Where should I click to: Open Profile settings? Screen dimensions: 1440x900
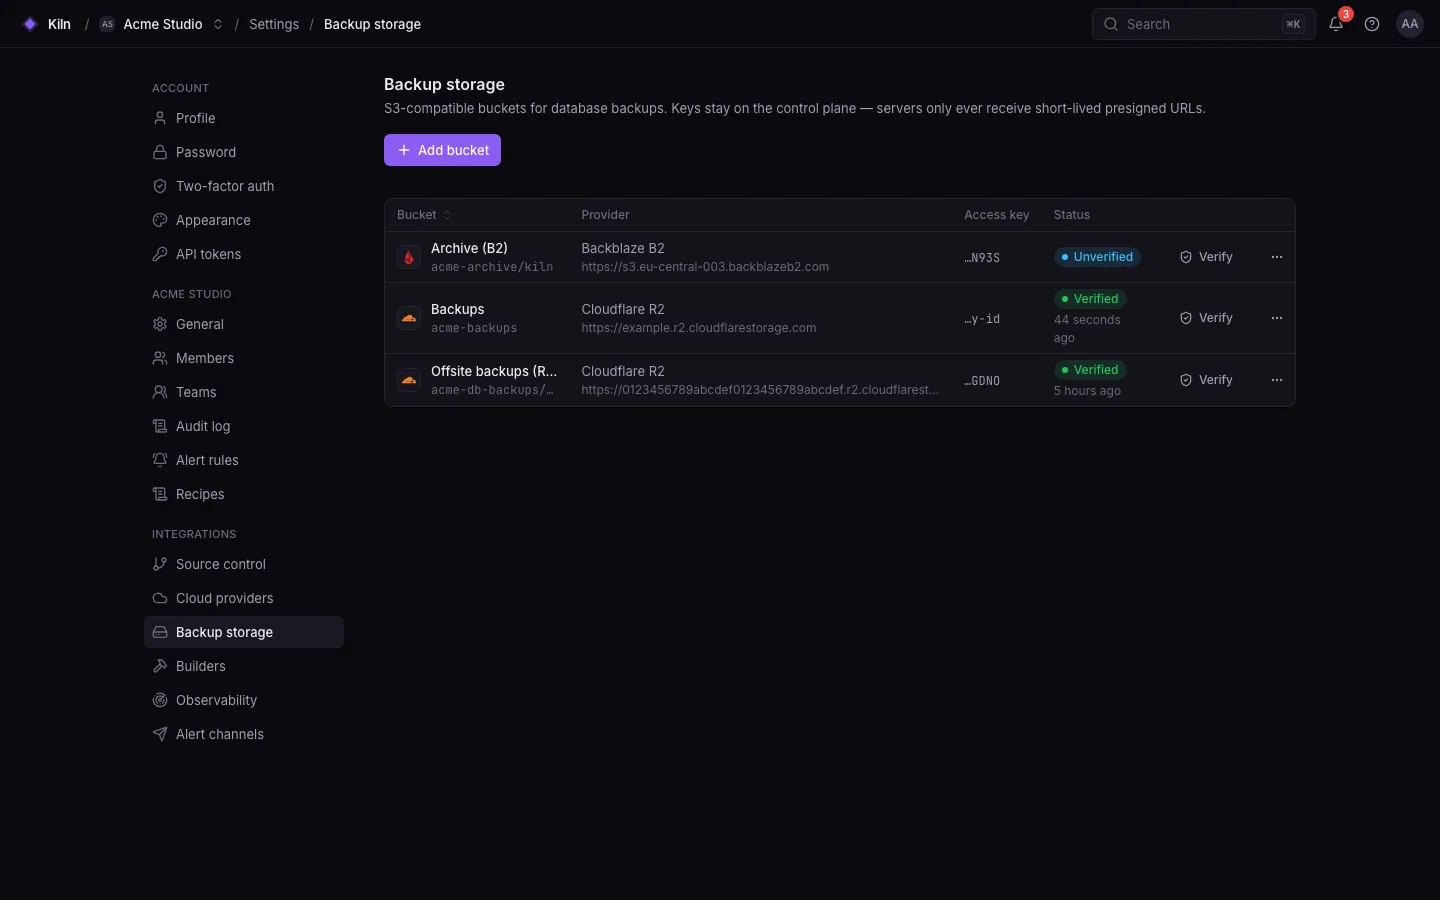click(x=244, y=118)
